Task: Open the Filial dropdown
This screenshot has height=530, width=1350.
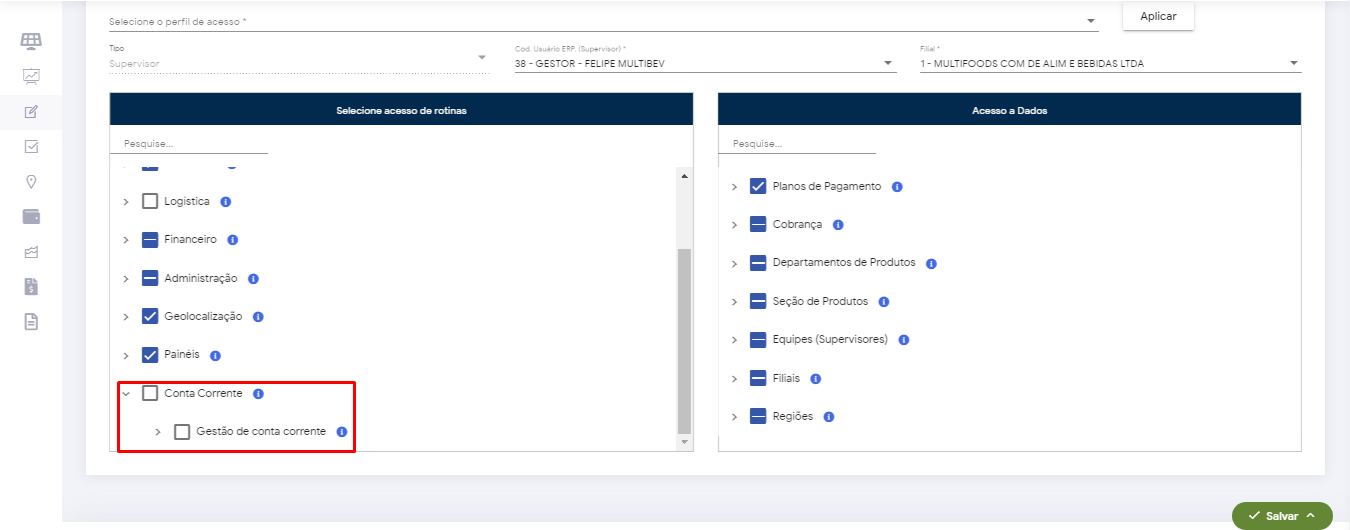Action: [1109, 63]
